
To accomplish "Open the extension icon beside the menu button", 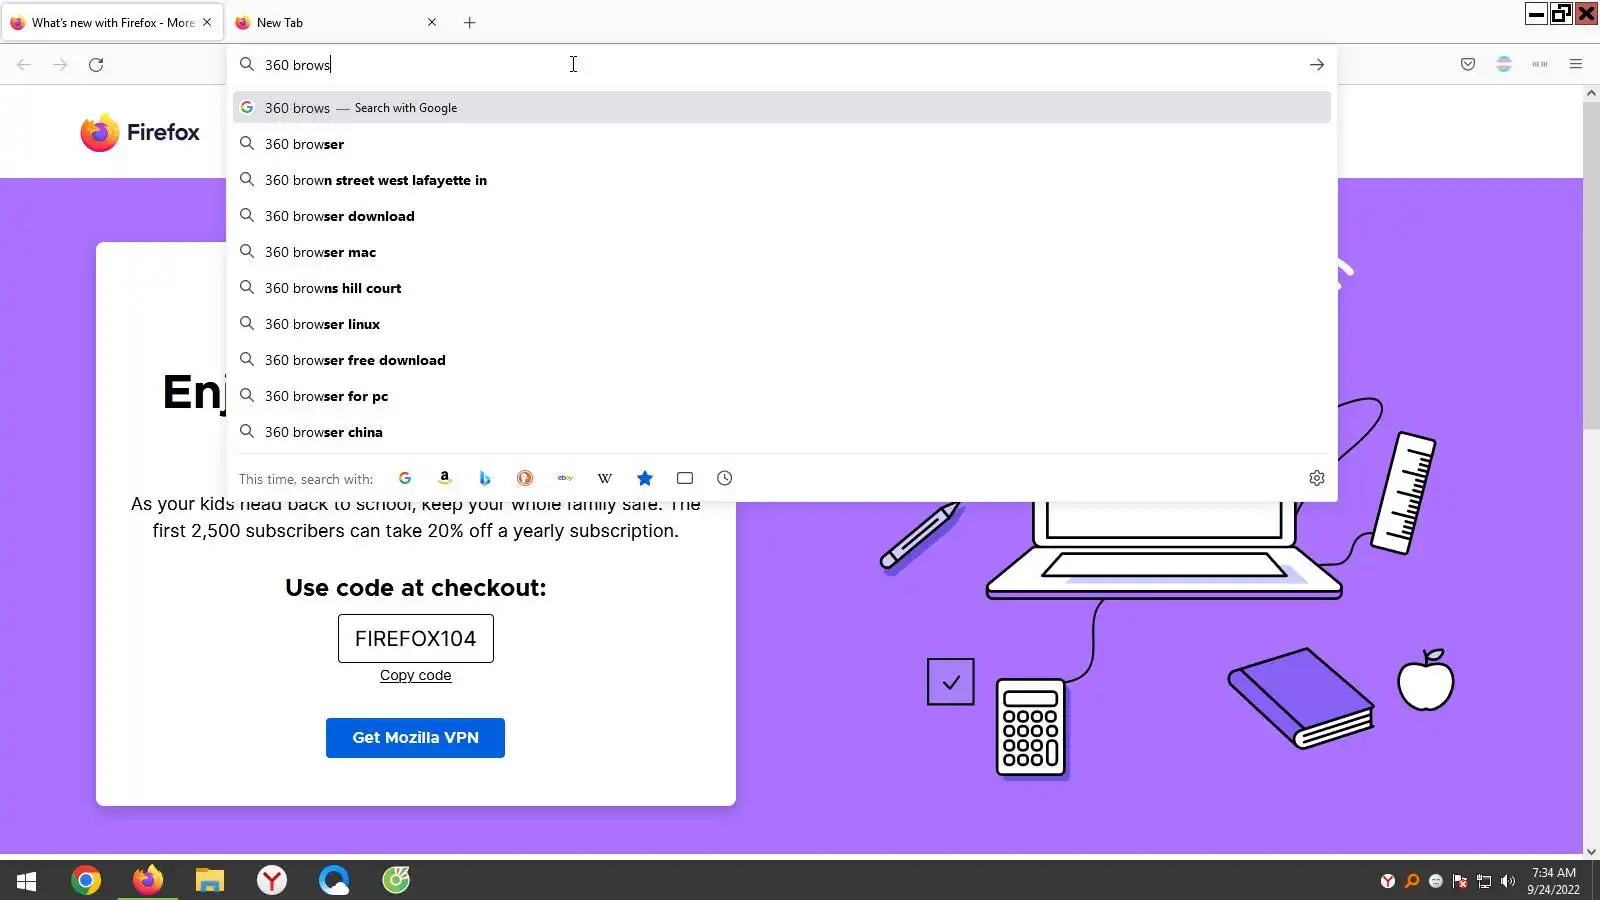I will click(1540, 65).
